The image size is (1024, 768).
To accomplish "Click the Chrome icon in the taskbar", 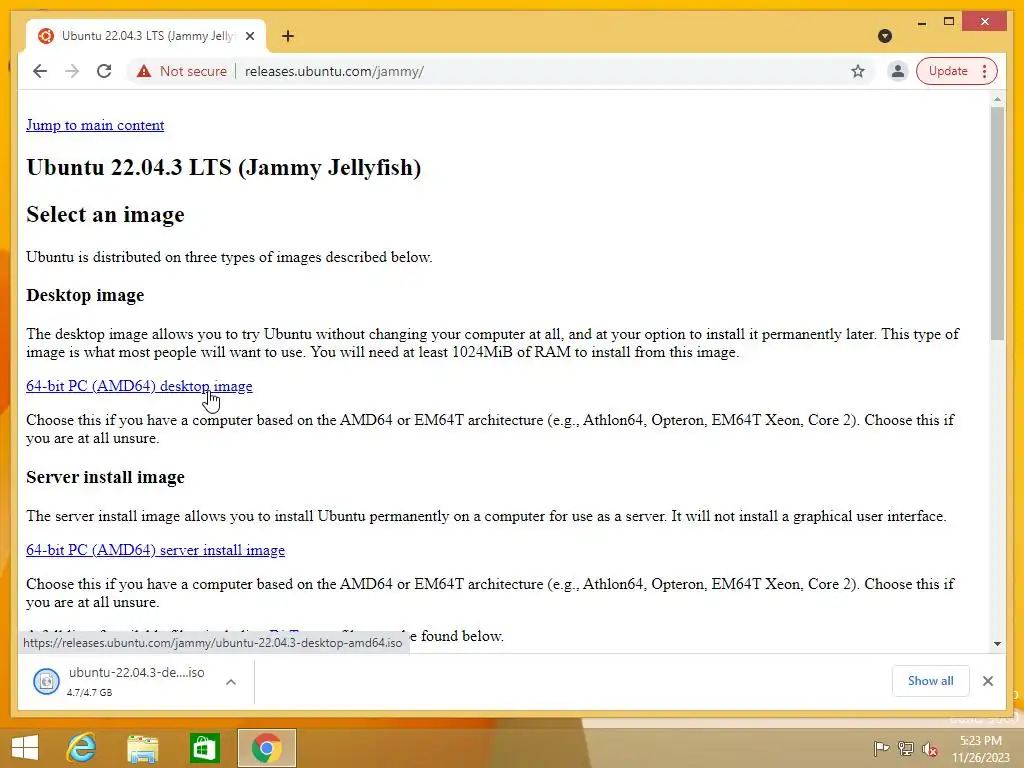I will (266, 748).
